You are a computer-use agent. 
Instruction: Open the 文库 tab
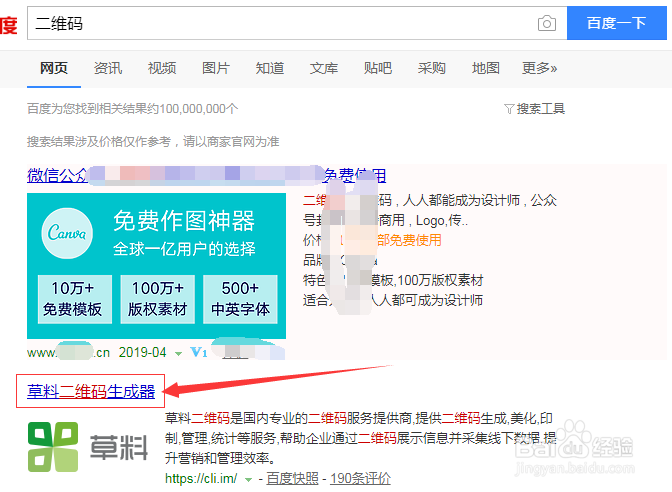click(324, 68)
